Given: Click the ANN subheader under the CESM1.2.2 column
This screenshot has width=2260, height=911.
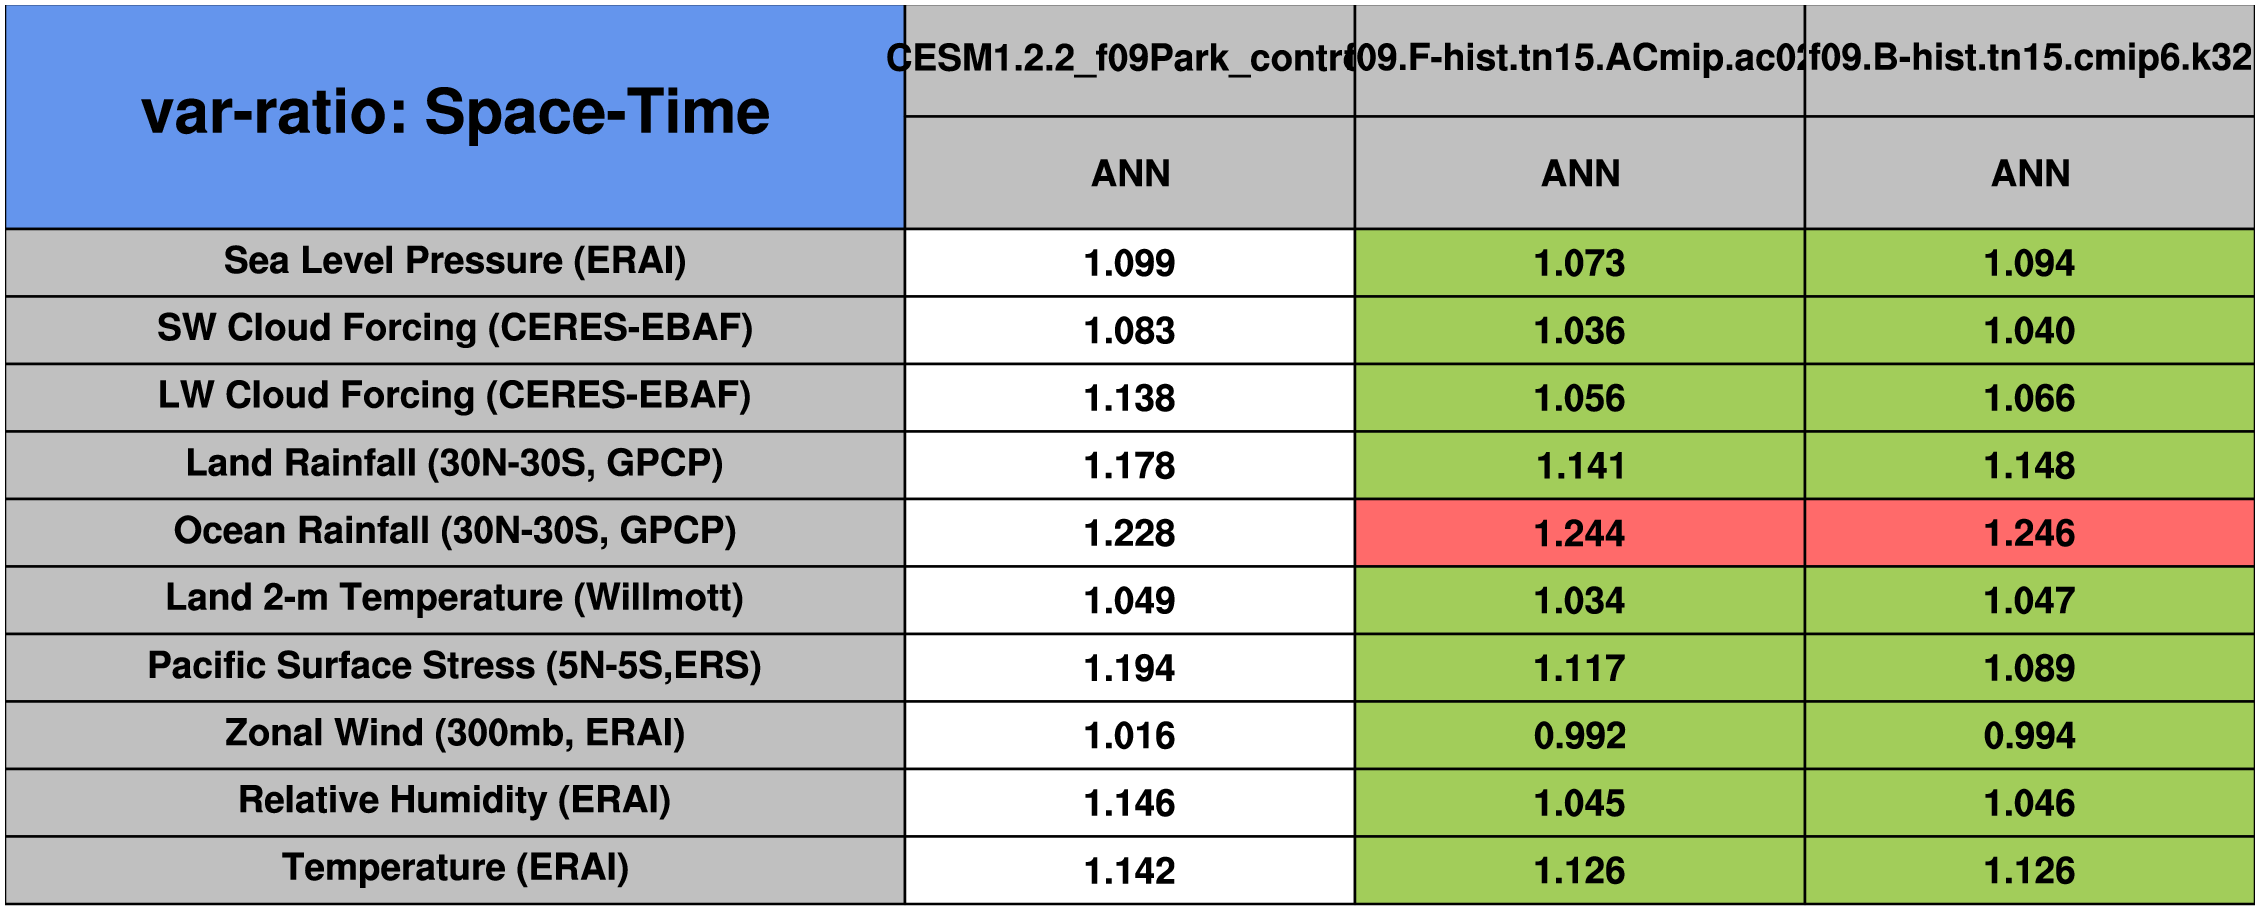Looking at the screenshot, I should tap(1129, 173).
